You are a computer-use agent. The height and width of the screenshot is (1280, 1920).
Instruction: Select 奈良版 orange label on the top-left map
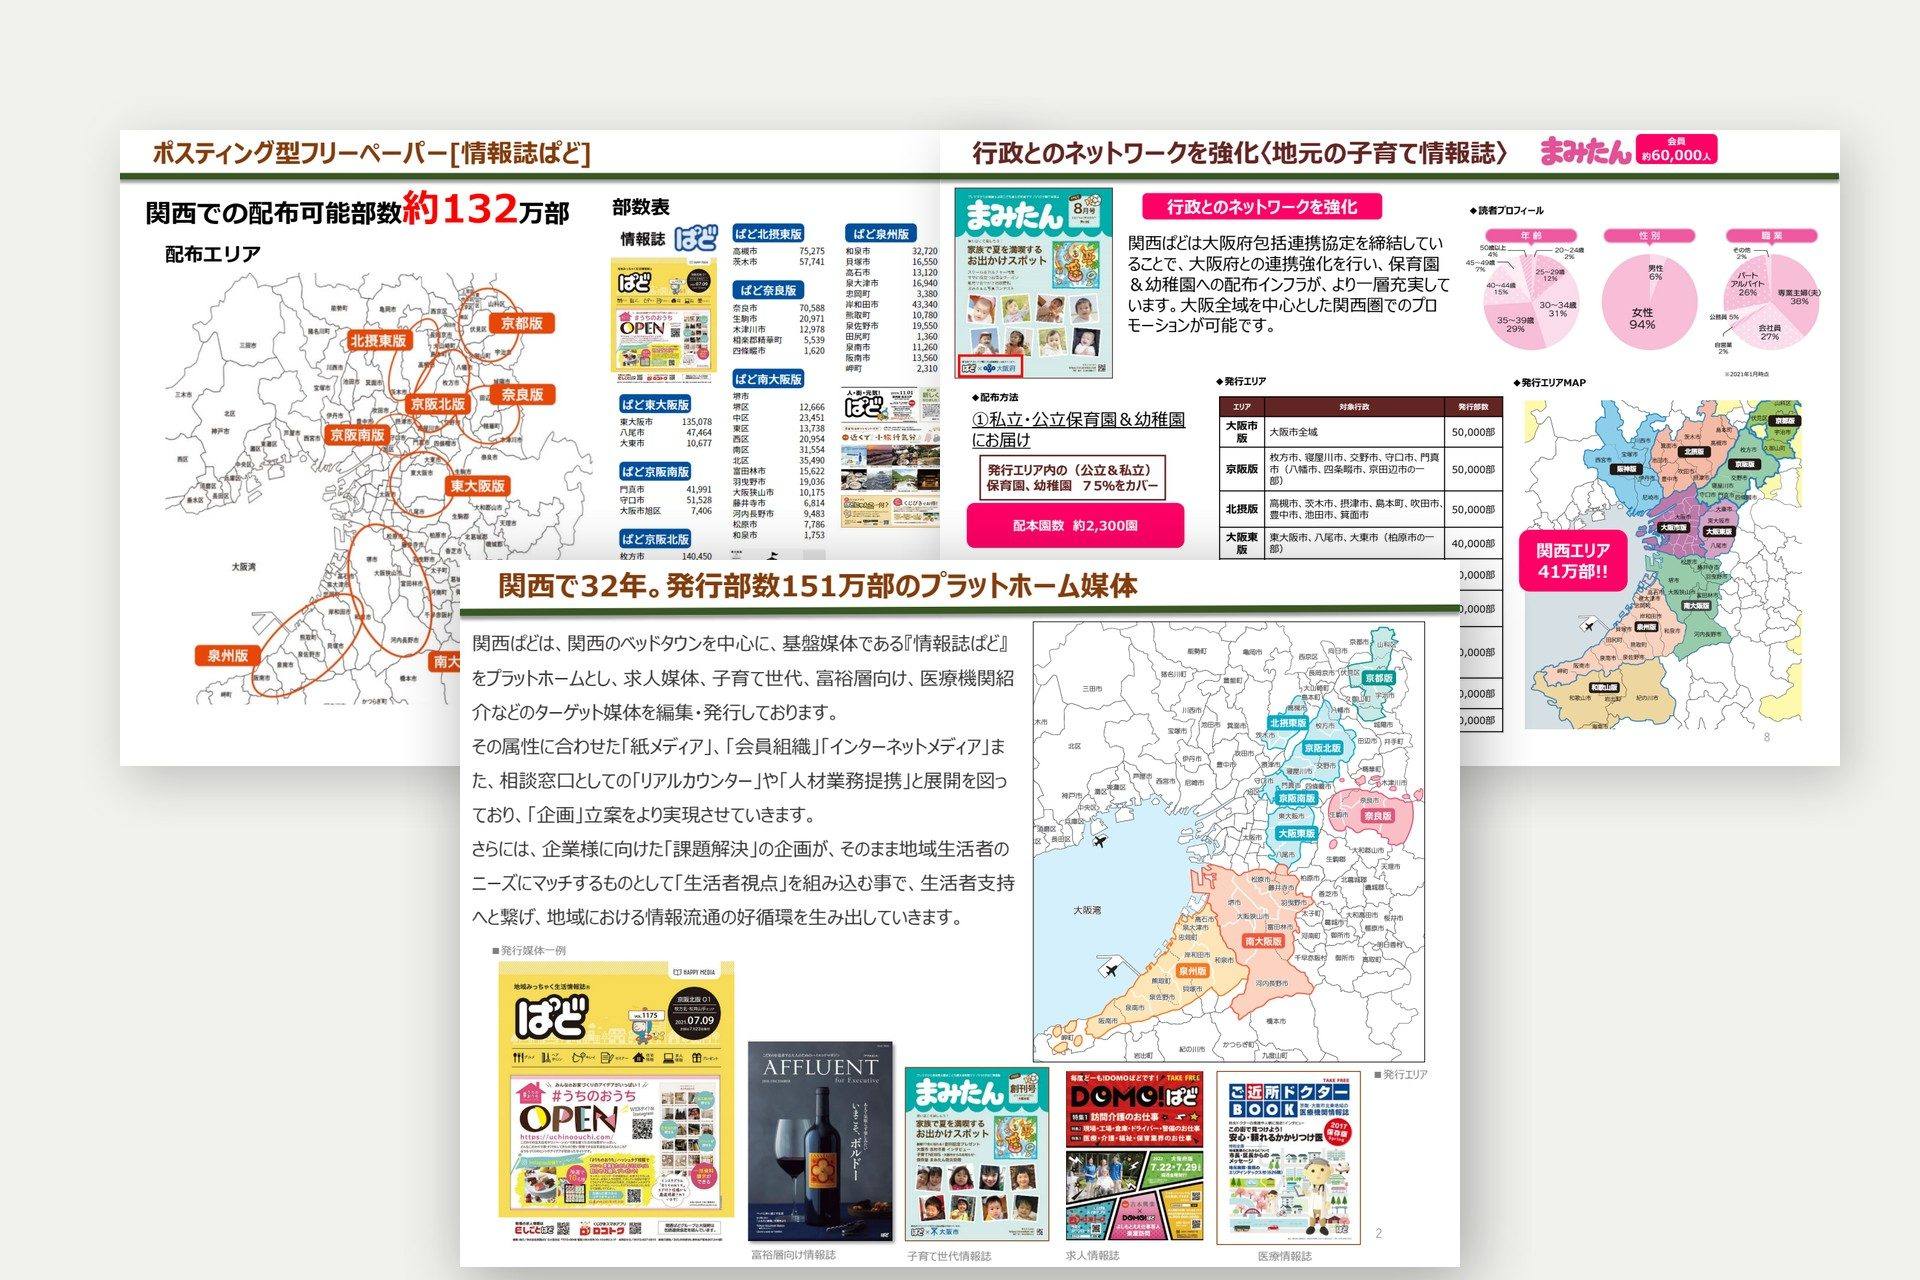tap(522, 394)
